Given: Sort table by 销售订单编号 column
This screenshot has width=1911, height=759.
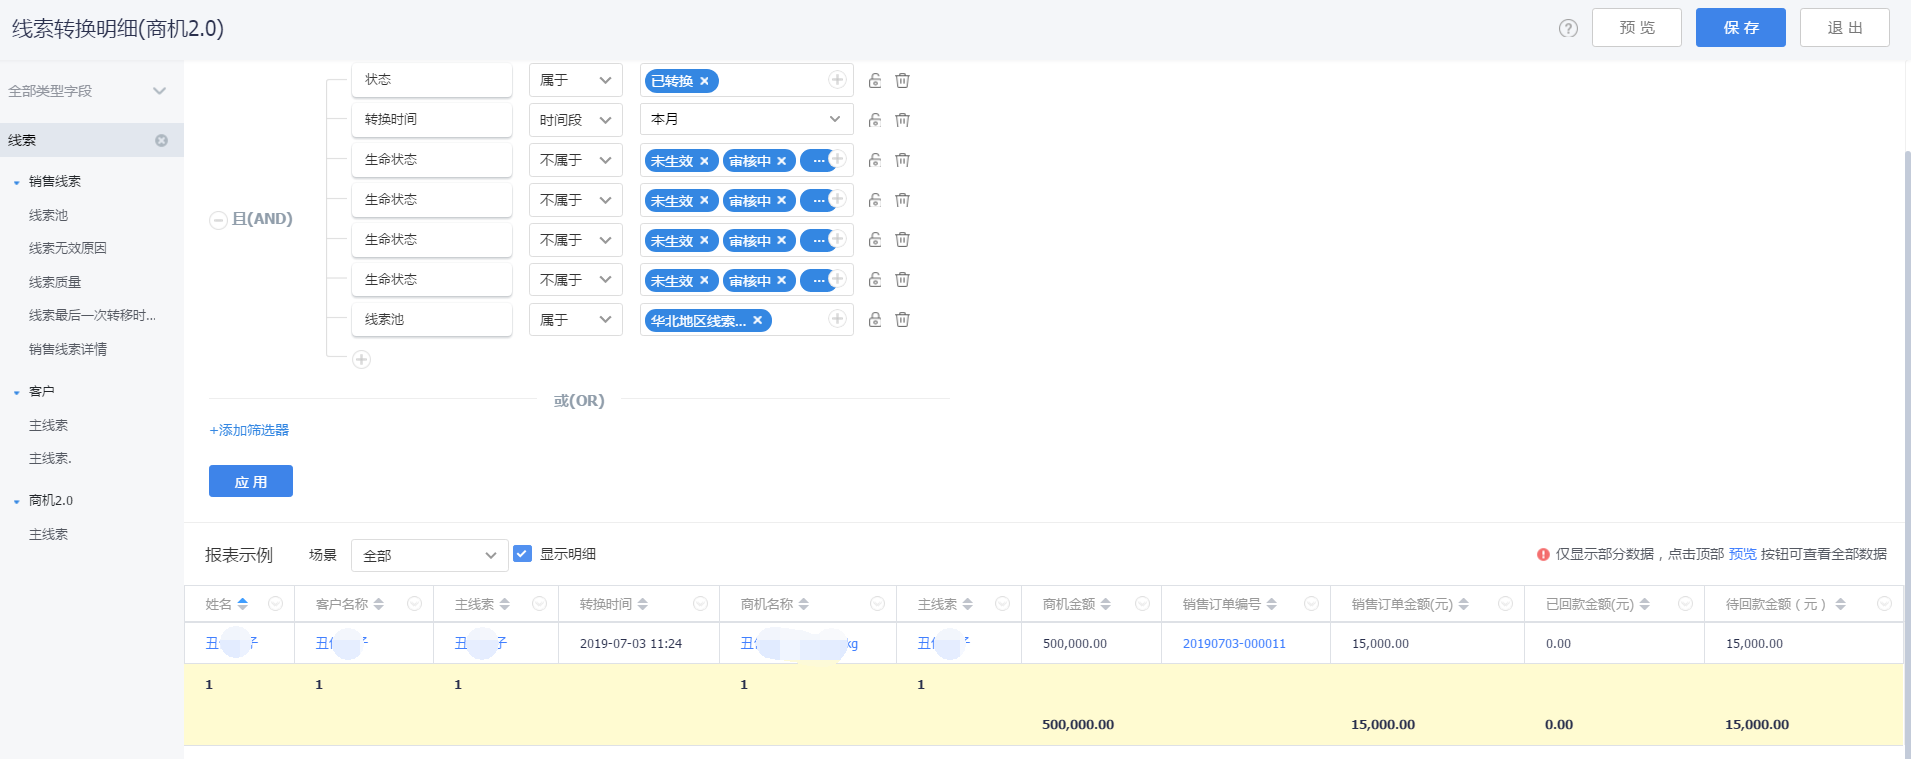Looking at the screenshot, I should click(x=1272, y=604).
